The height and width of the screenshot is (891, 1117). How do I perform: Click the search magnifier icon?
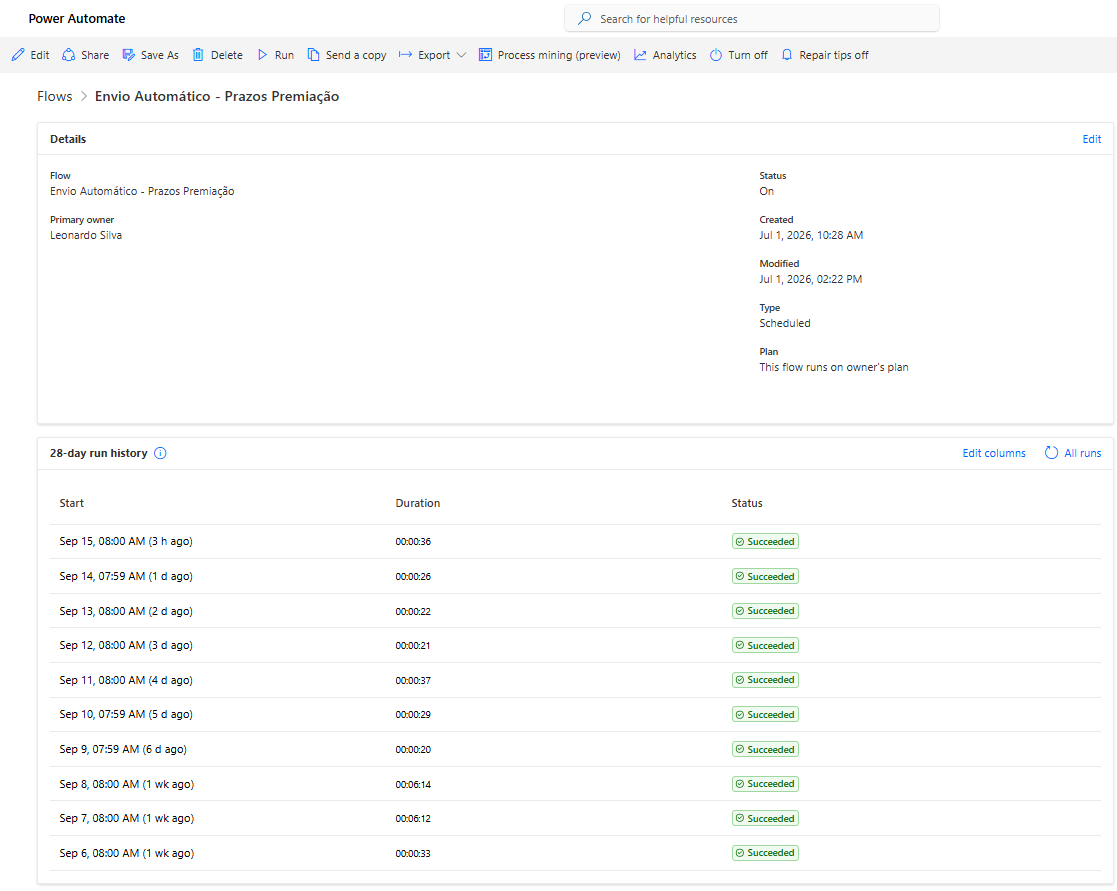[584, 19]
